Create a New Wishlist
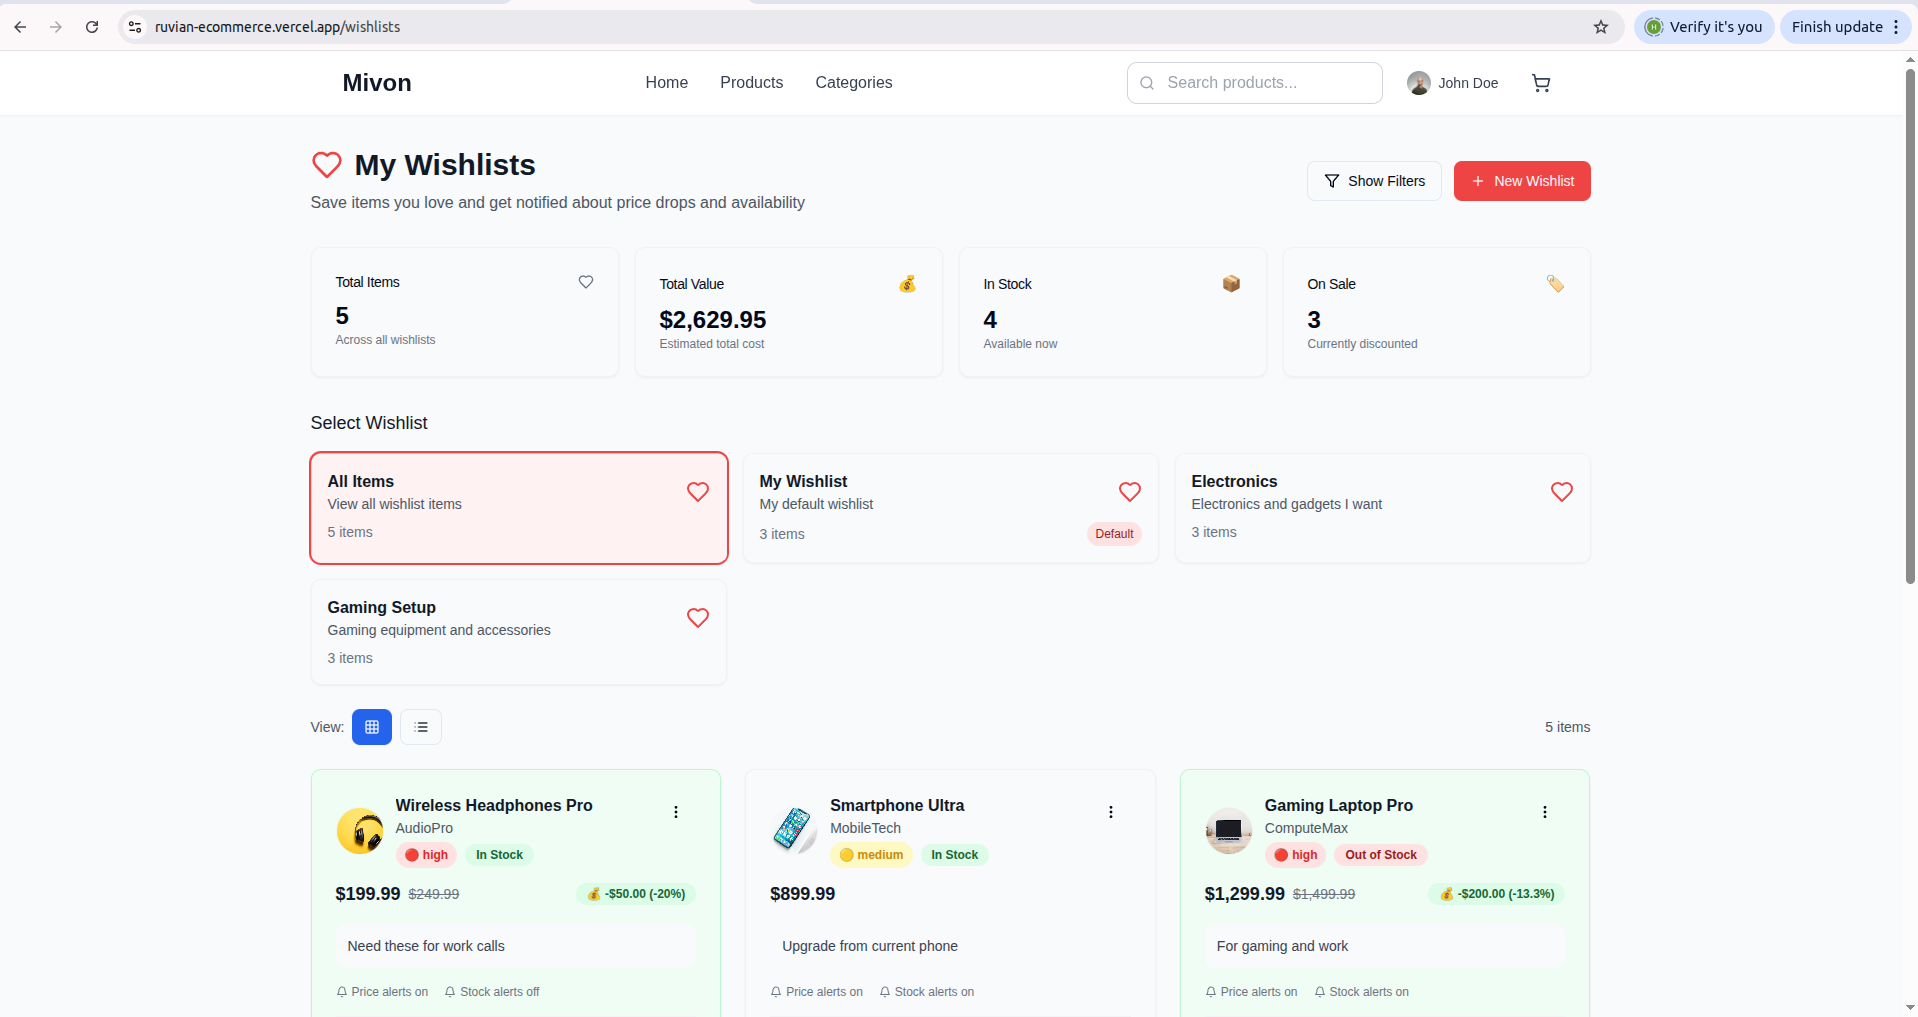 (x=1522, y=181)
